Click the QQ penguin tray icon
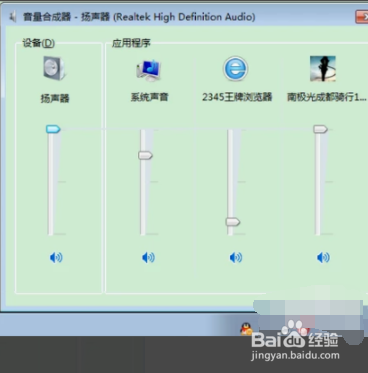This screenshot has height=373, width=368. click(x=246, y=329)
